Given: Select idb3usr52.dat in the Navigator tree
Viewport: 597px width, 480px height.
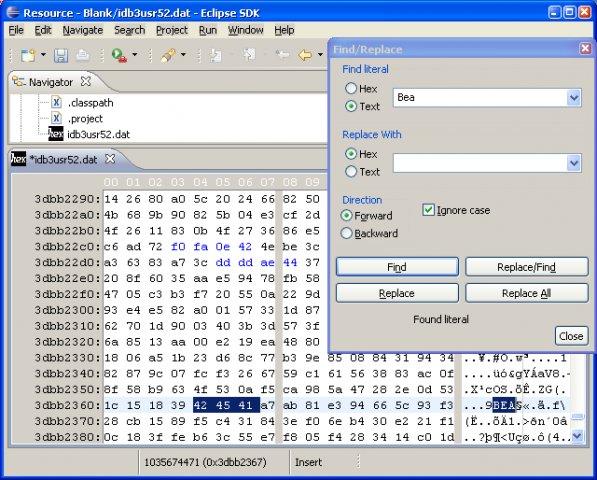Looking at the screenshot, I should point(98,134).
